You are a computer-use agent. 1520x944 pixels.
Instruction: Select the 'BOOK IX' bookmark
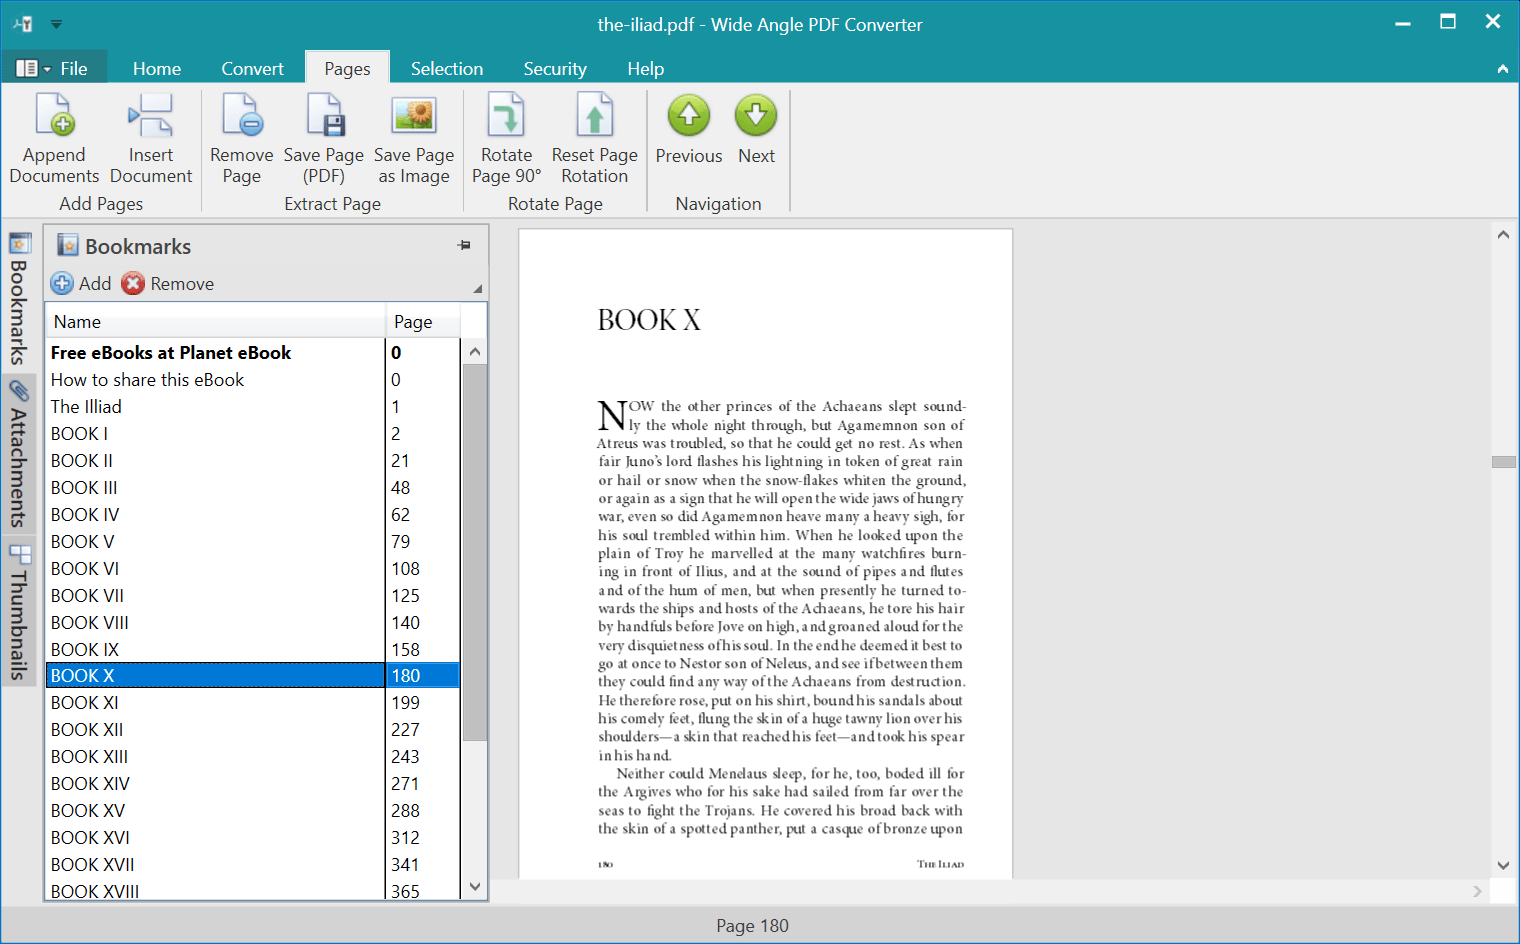(216, 649)
